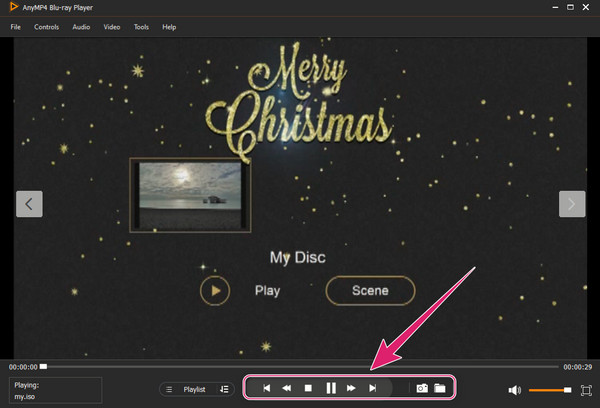Click the AnyMP4 app logo icon
Image resolution: width=600 pixels, height=408 pixels.
click(x=14, y=7)
